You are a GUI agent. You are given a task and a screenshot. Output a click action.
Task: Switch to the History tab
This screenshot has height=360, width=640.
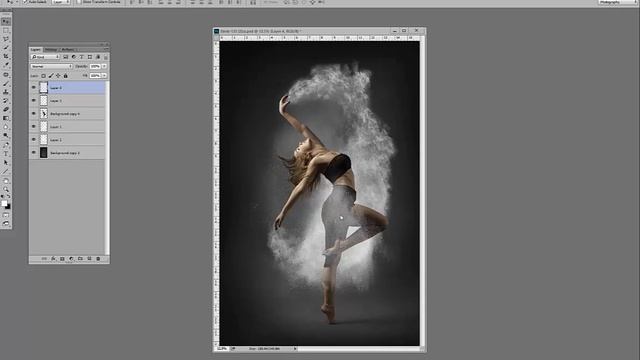[51, 49]
